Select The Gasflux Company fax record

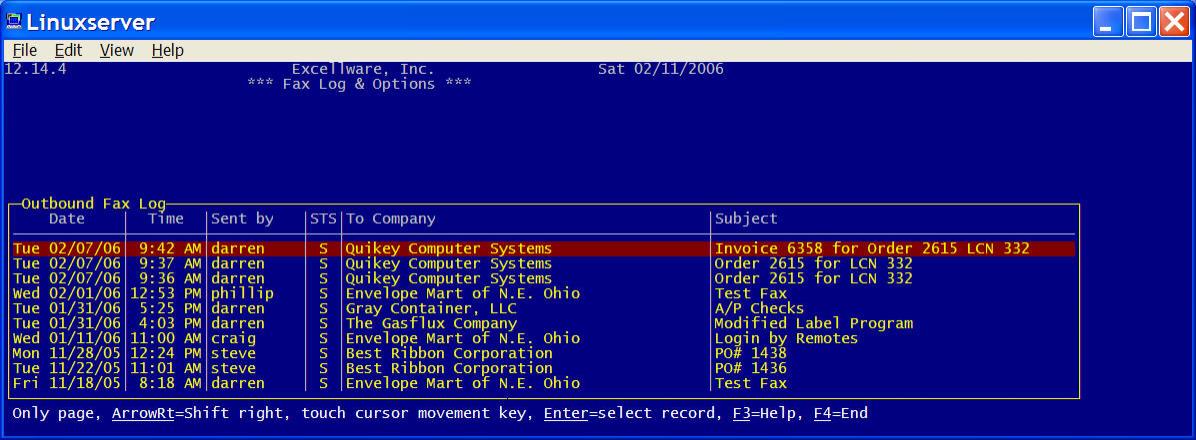431,324
